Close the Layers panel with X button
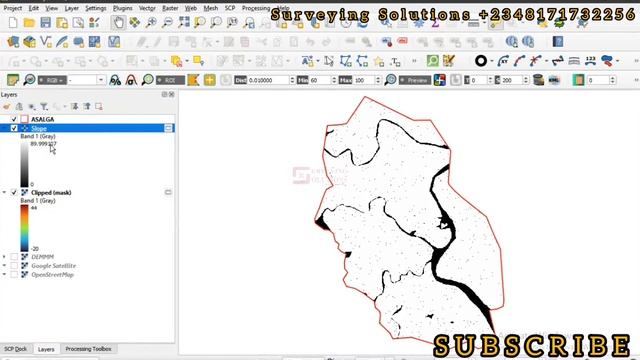Viewport: 640px width, 360px height. click(171, 94)
